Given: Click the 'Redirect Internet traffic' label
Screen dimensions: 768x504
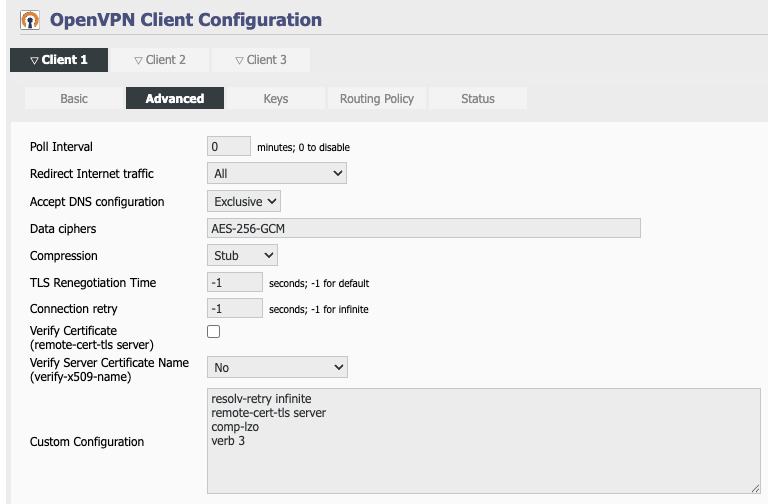Looking at the screenshot, I should point(92,174).
